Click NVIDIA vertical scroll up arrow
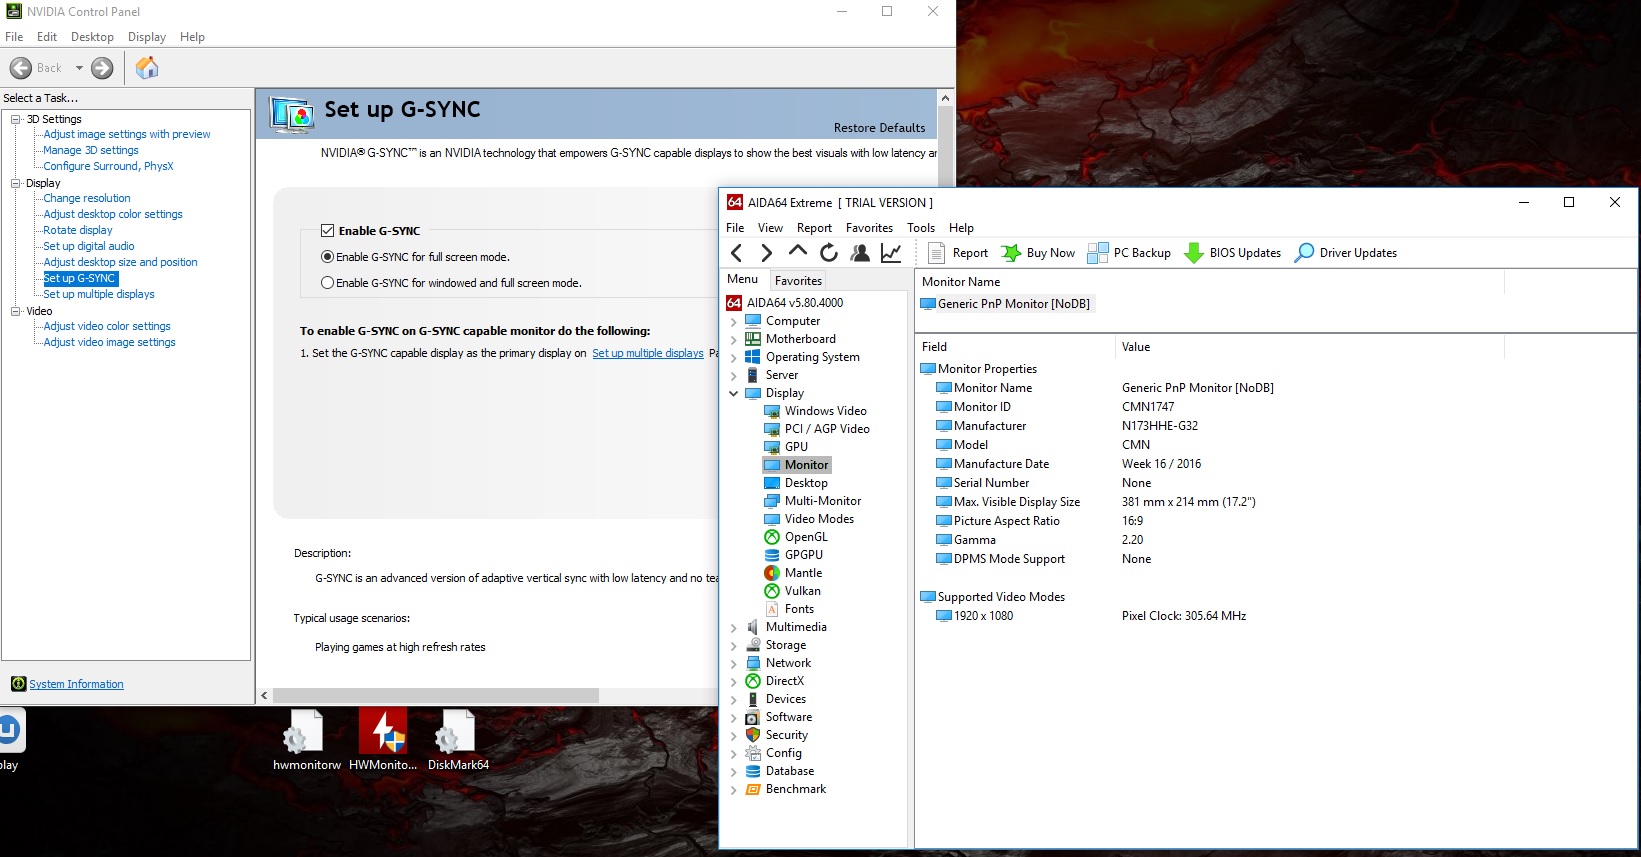Viewport: 1641px width, 857px height. [x=945, y=98]
